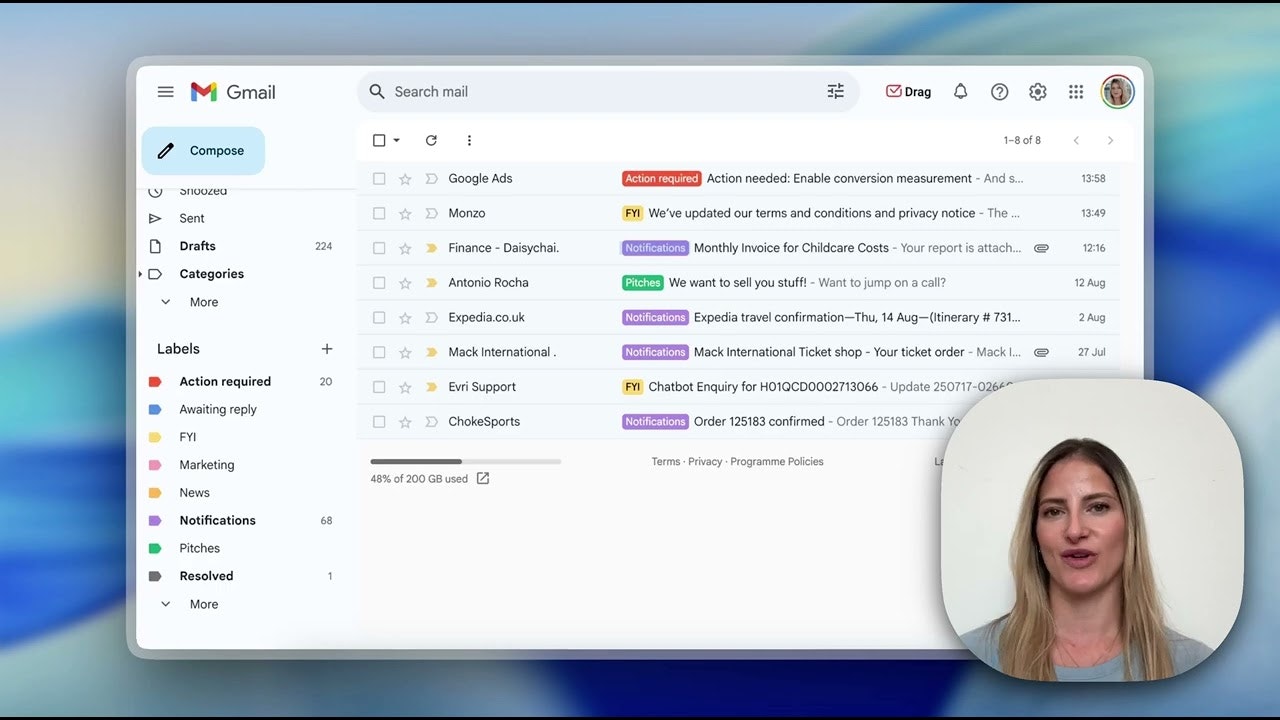Open the select-all dropdown arrow
Screen dimensions: 1280x720
tap(397, 141)
